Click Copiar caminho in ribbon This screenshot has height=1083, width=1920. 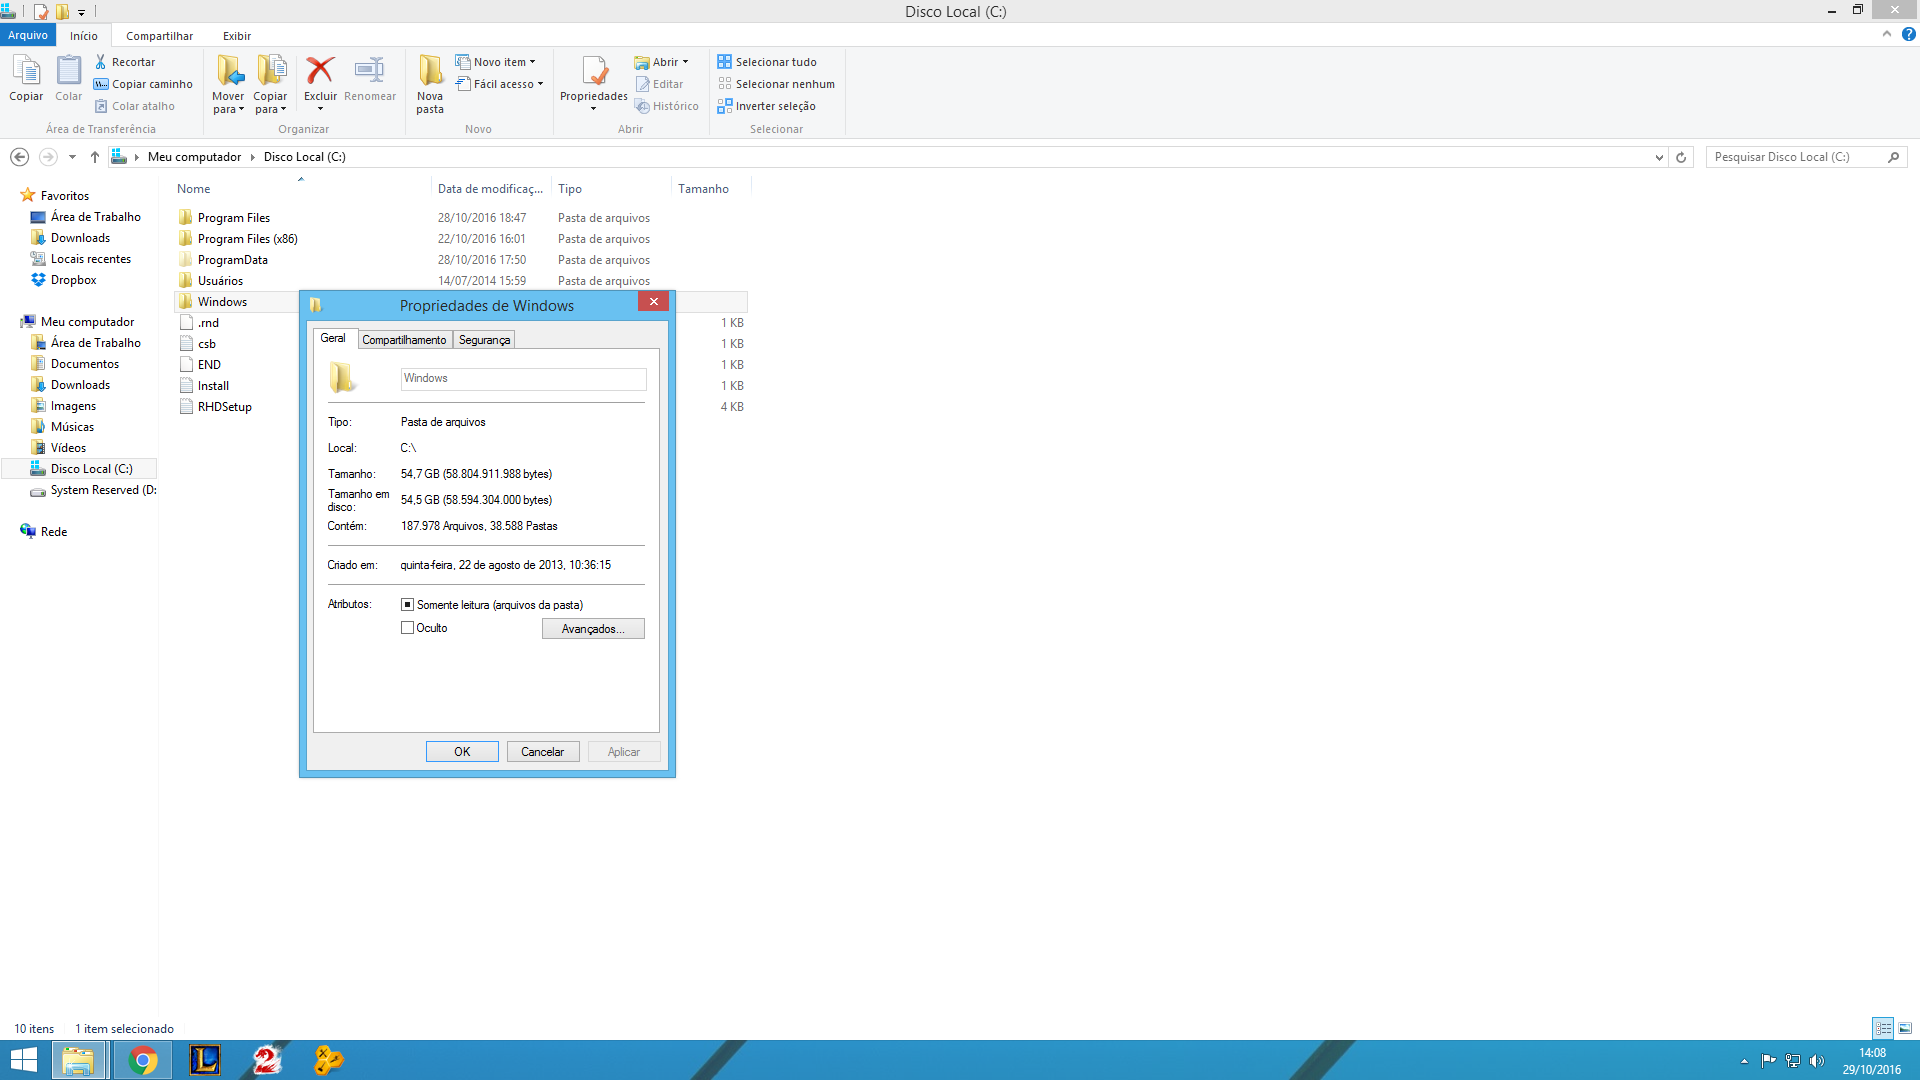pyautogui.click(x=143, y=84)
